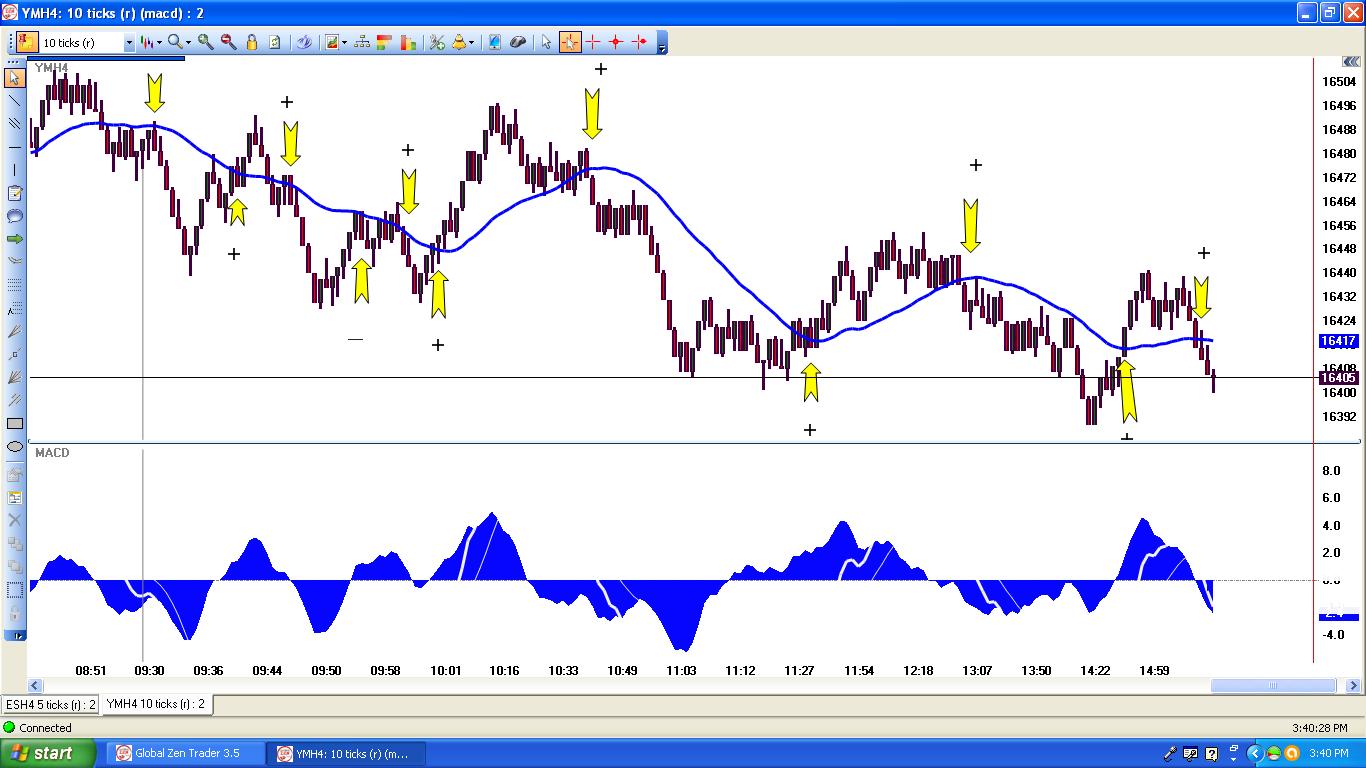Select the note text annotation tool
Image resolution: width=1366 pixels, height=768 pixels.
click(x=15, y=194)
